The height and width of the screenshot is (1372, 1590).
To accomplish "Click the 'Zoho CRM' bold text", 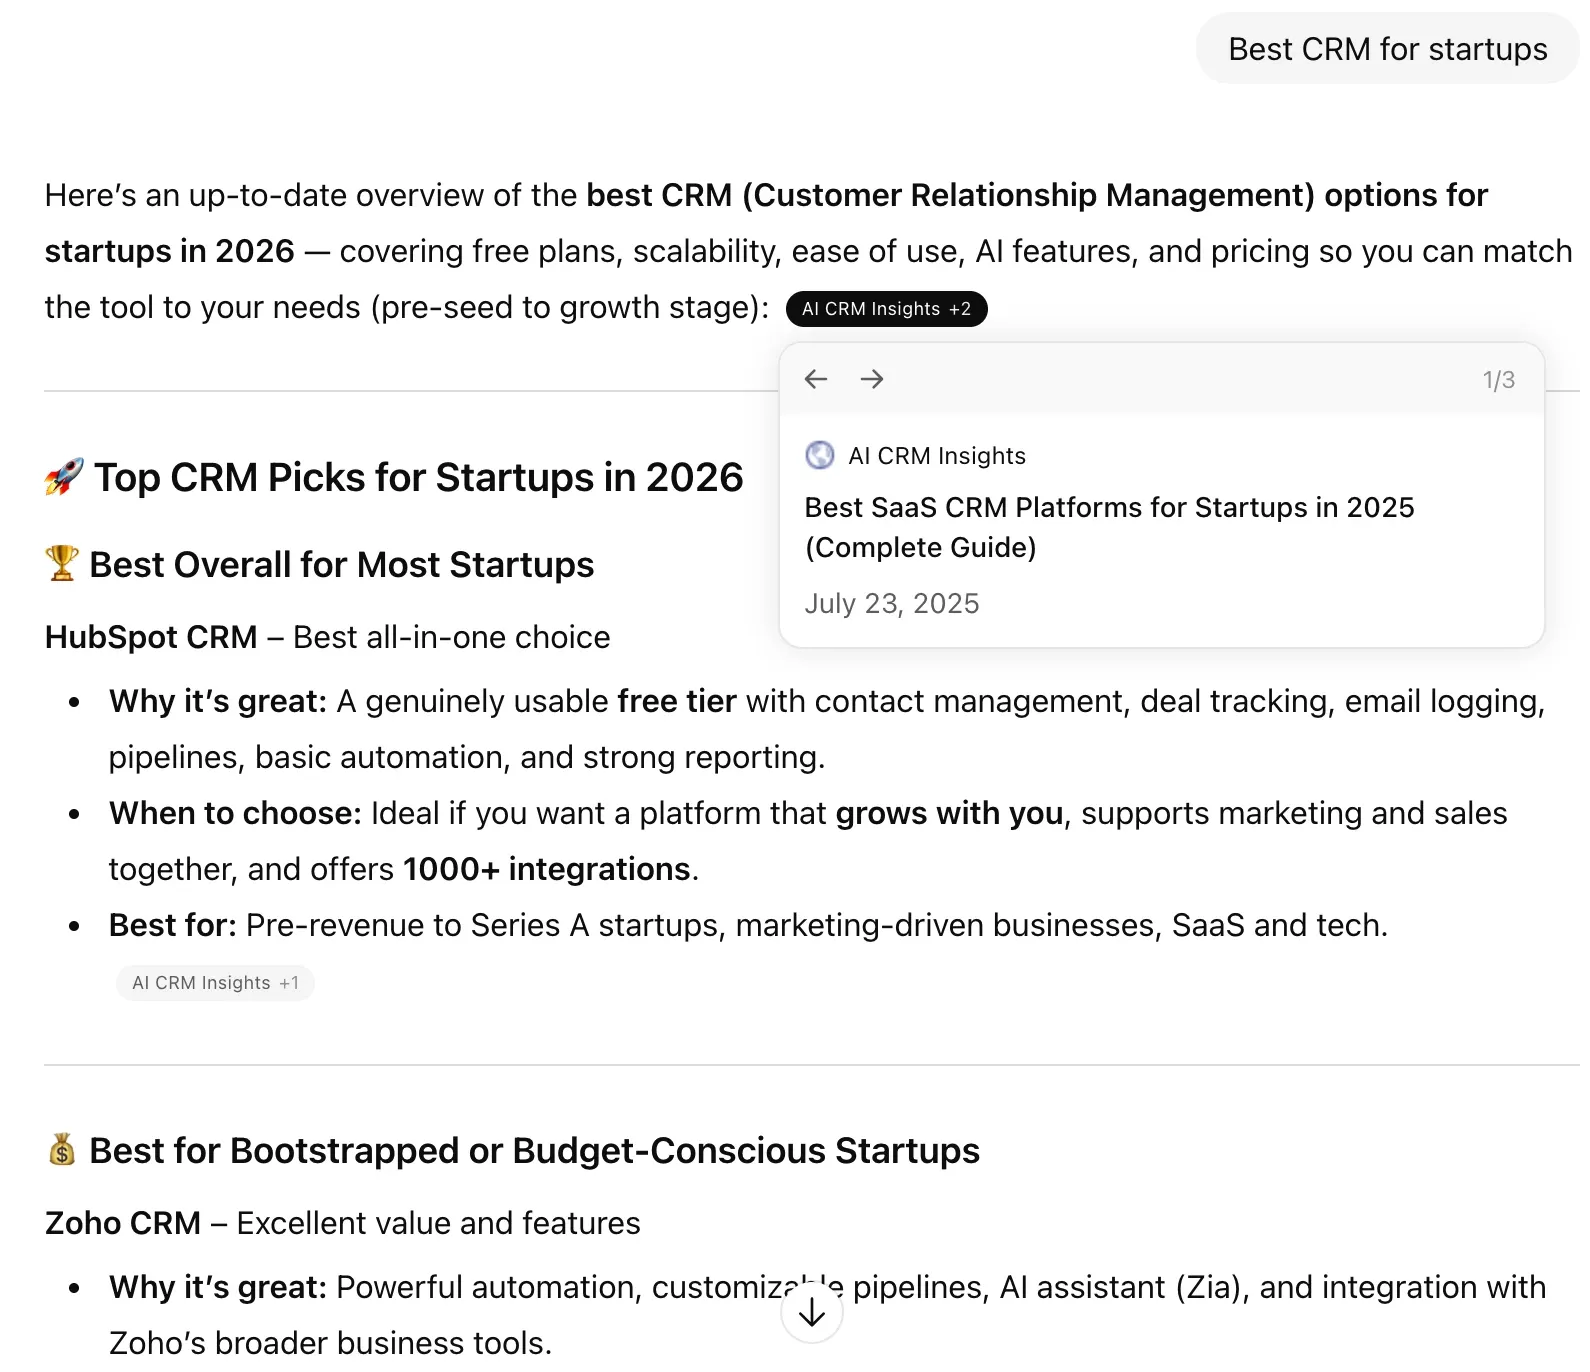I will point(123,1223).
